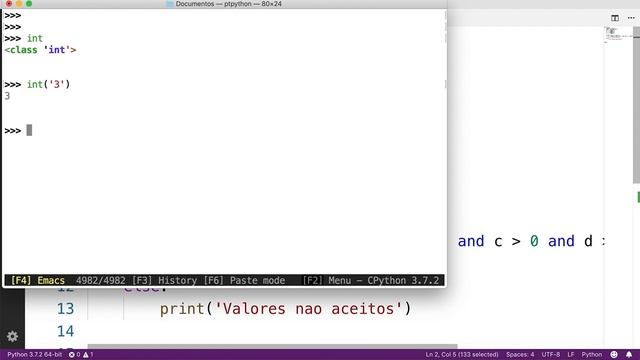Click the feedback smiley in status bar
The image size is (640, 360).
tap(614, 355)
